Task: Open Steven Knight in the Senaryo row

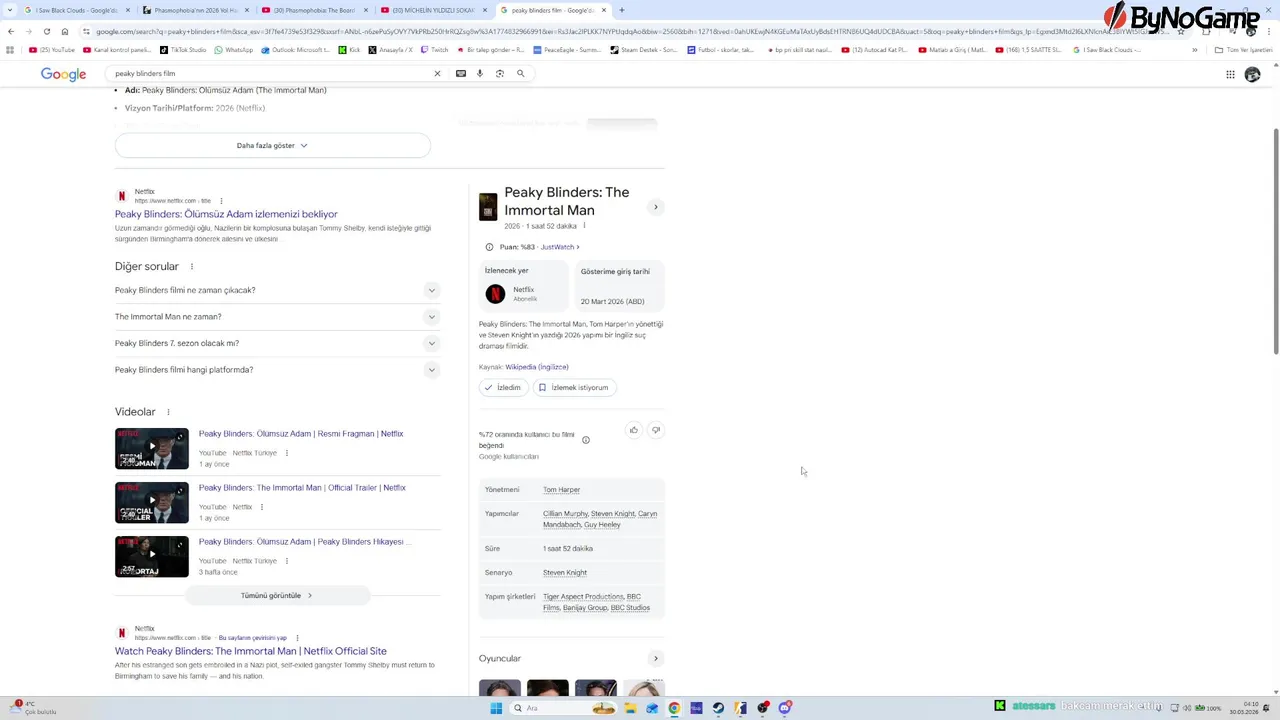Action: (x=565, y=573)
